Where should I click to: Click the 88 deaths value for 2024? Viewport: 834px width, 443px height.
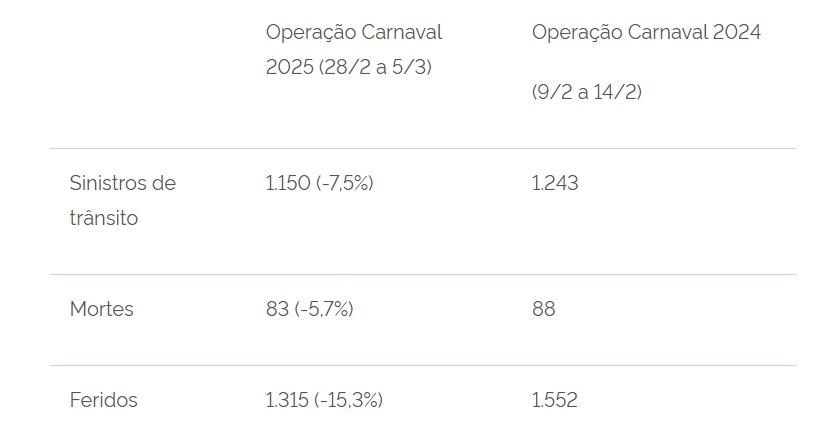pyautogui.click(x=543, y=310)
